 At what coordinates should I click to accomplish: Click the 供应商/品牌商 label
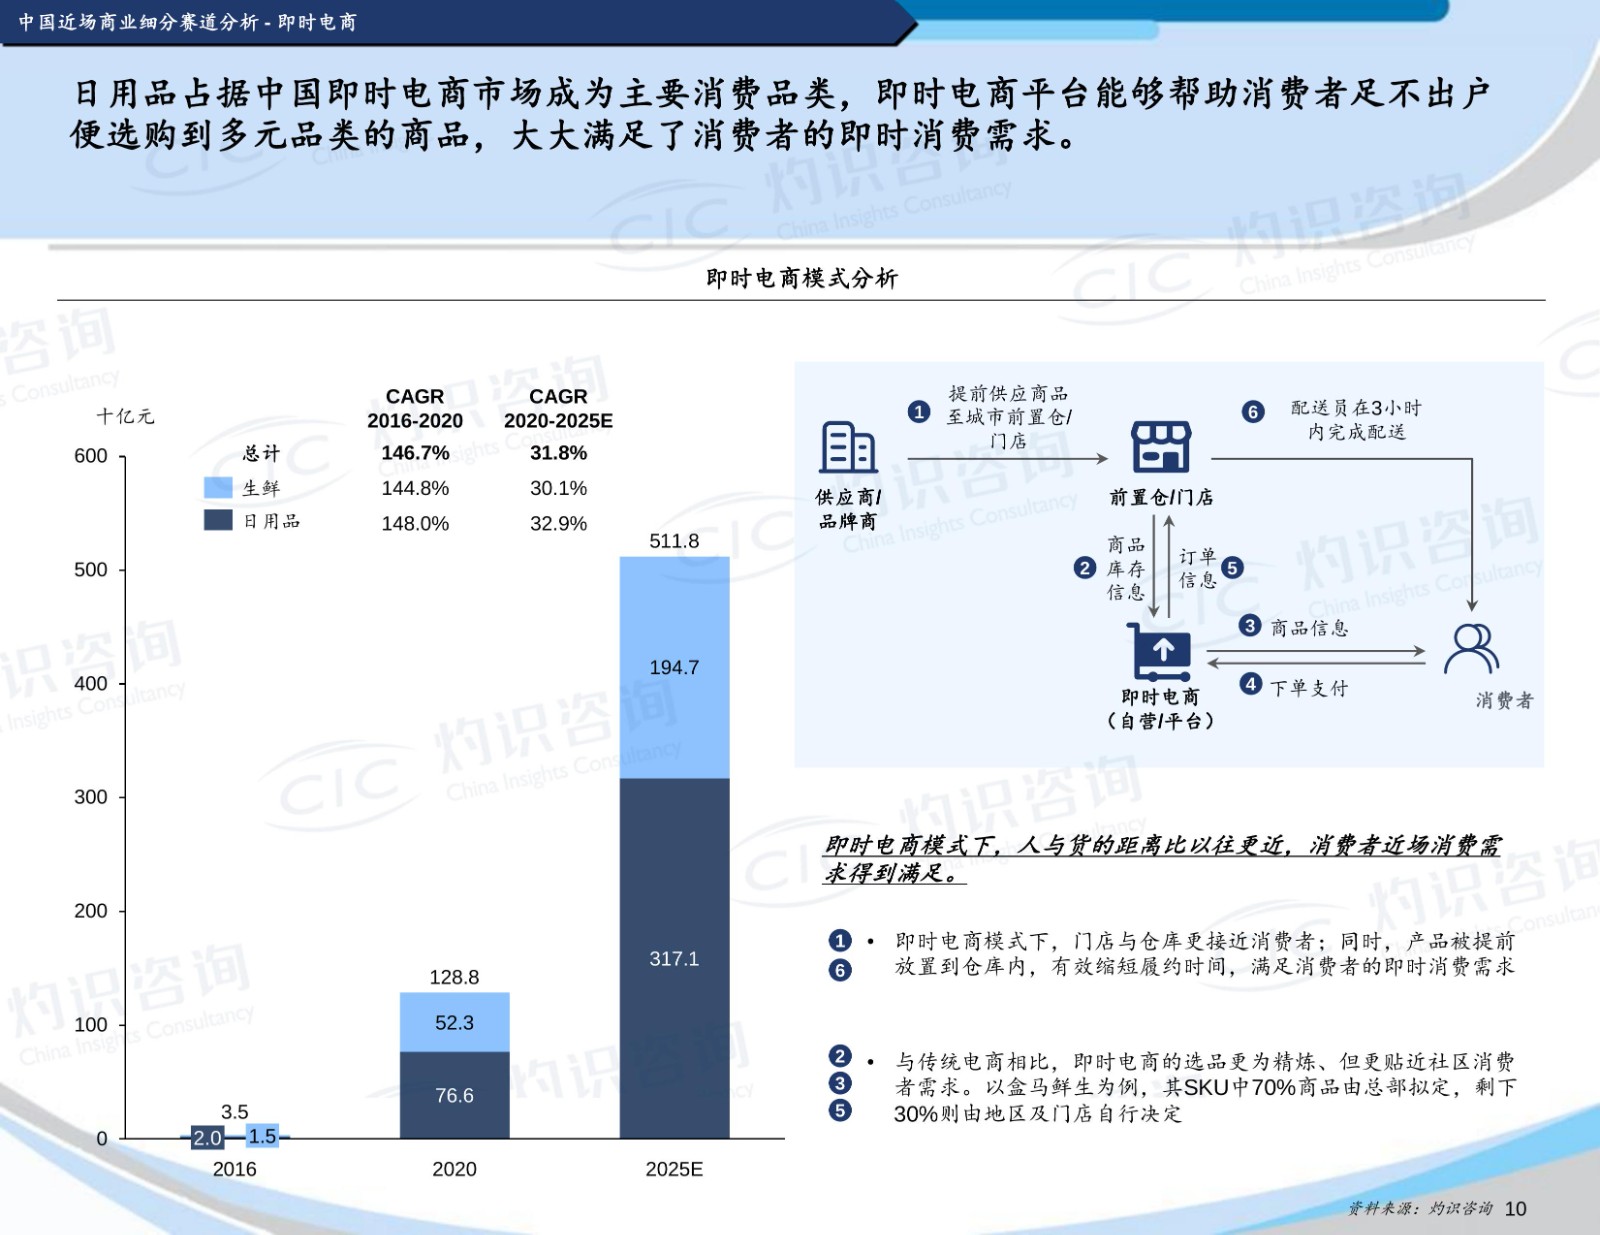pos(848,509)
